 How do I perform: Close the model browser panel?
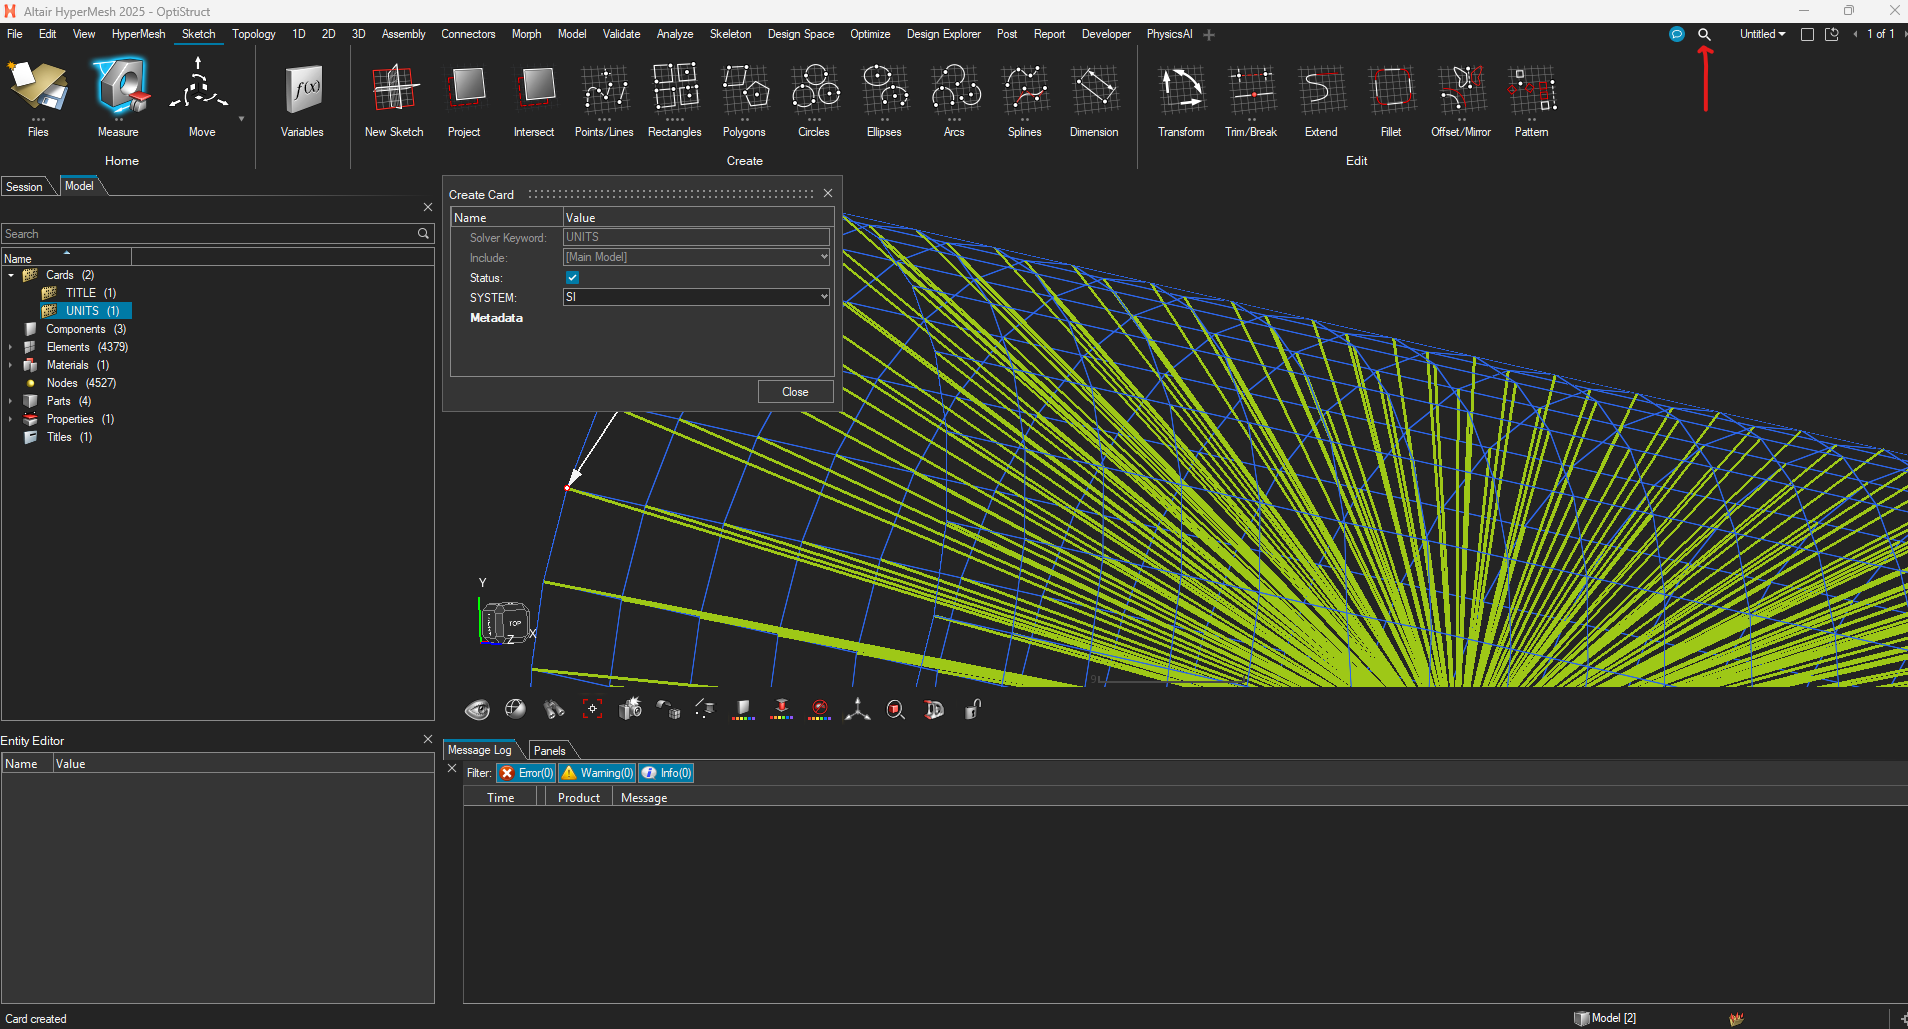[428, 207]
